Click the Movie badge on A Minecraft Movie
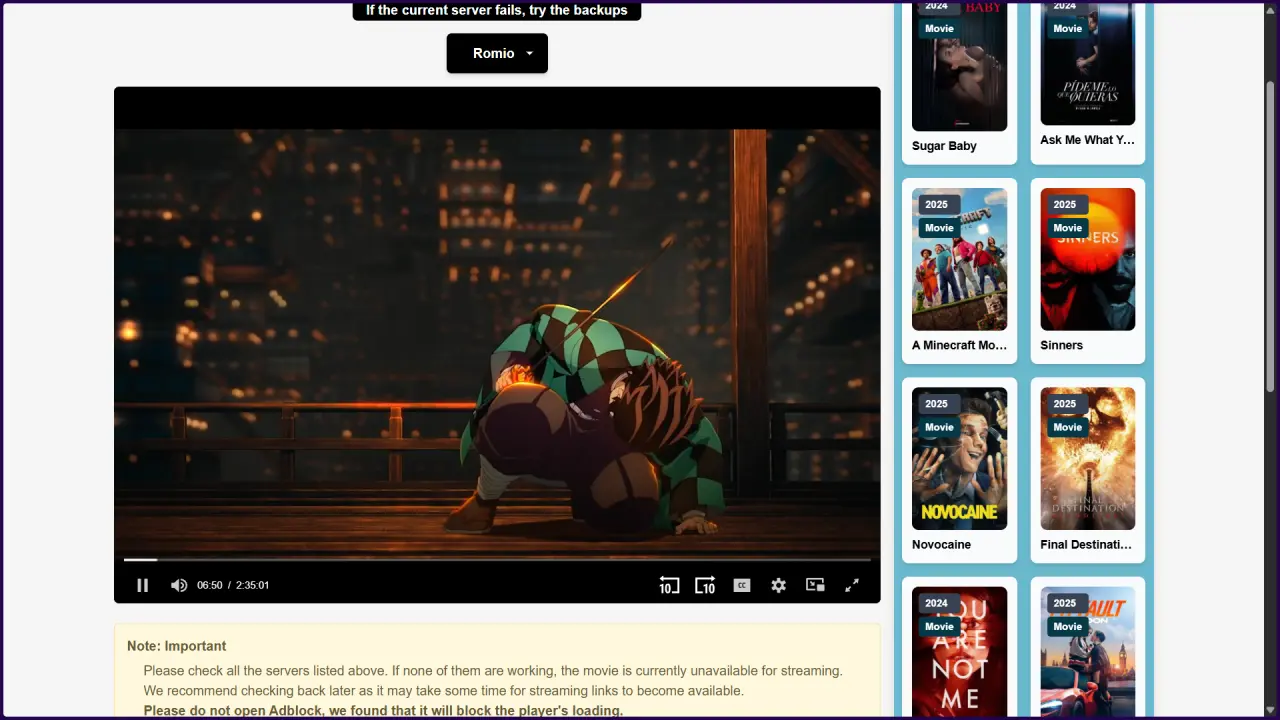 [939, 228]
